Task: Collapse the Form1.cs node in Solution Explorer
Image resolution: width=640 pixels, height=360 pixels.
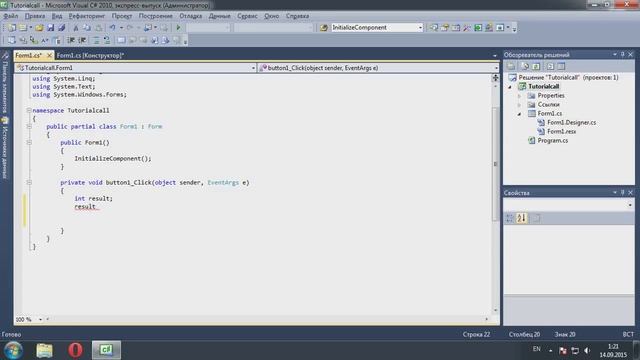Action: 520,114
